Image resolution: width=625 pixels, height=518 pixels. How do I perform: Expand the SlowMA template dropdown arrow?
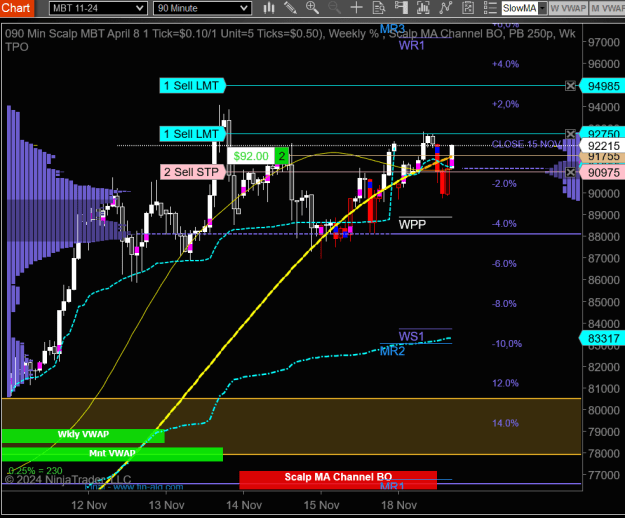(542, 8)
